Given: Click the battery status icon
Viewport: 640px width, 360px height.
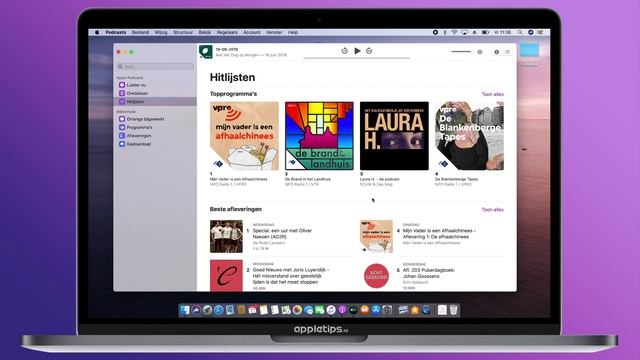Looking at the screenshot, I should 485,32.
